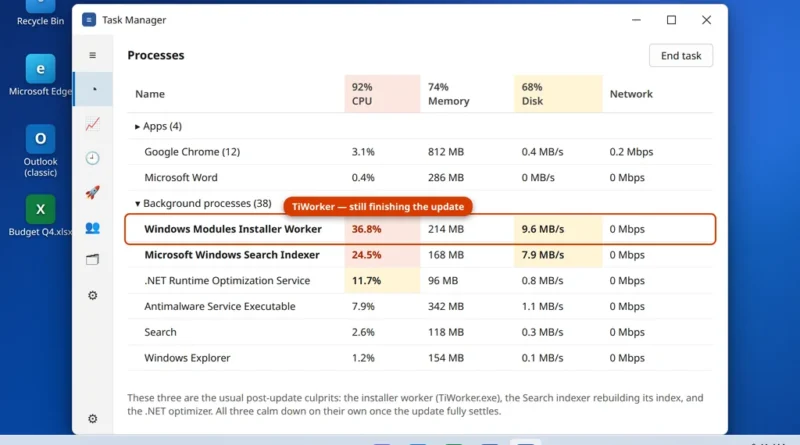Open the Startup apps rocket icon
The height and width of the screenshot is (445, 800).
[92, 192]
